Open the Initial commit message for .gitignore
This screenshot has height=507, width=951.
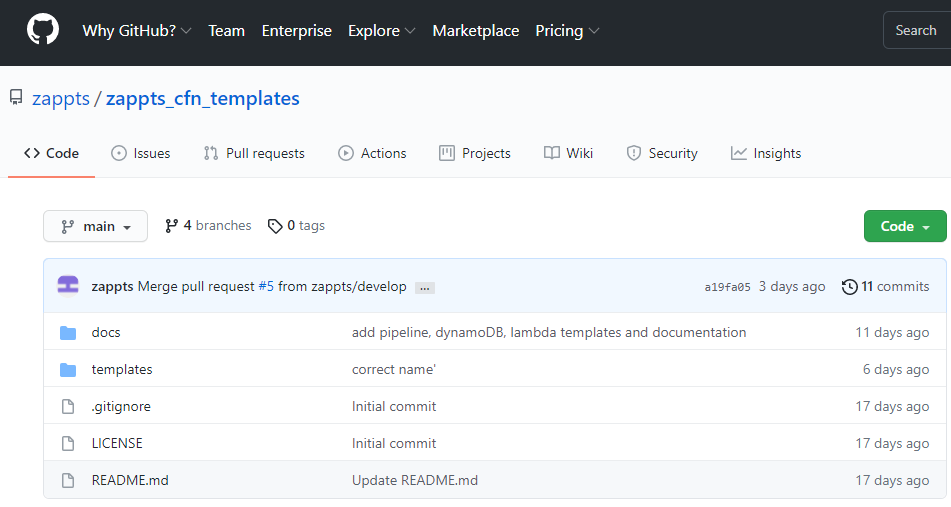(394, 406)
